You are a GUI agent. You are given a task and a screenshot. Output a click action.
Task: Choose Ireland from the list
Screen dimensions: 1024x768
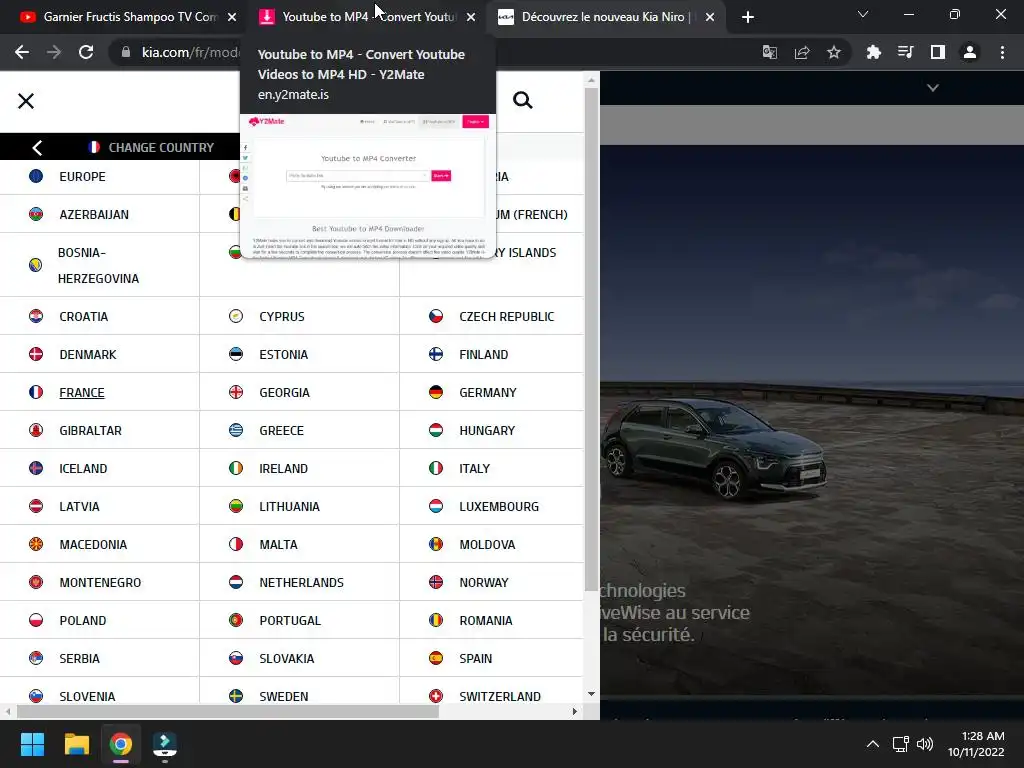tap(283, 468)
